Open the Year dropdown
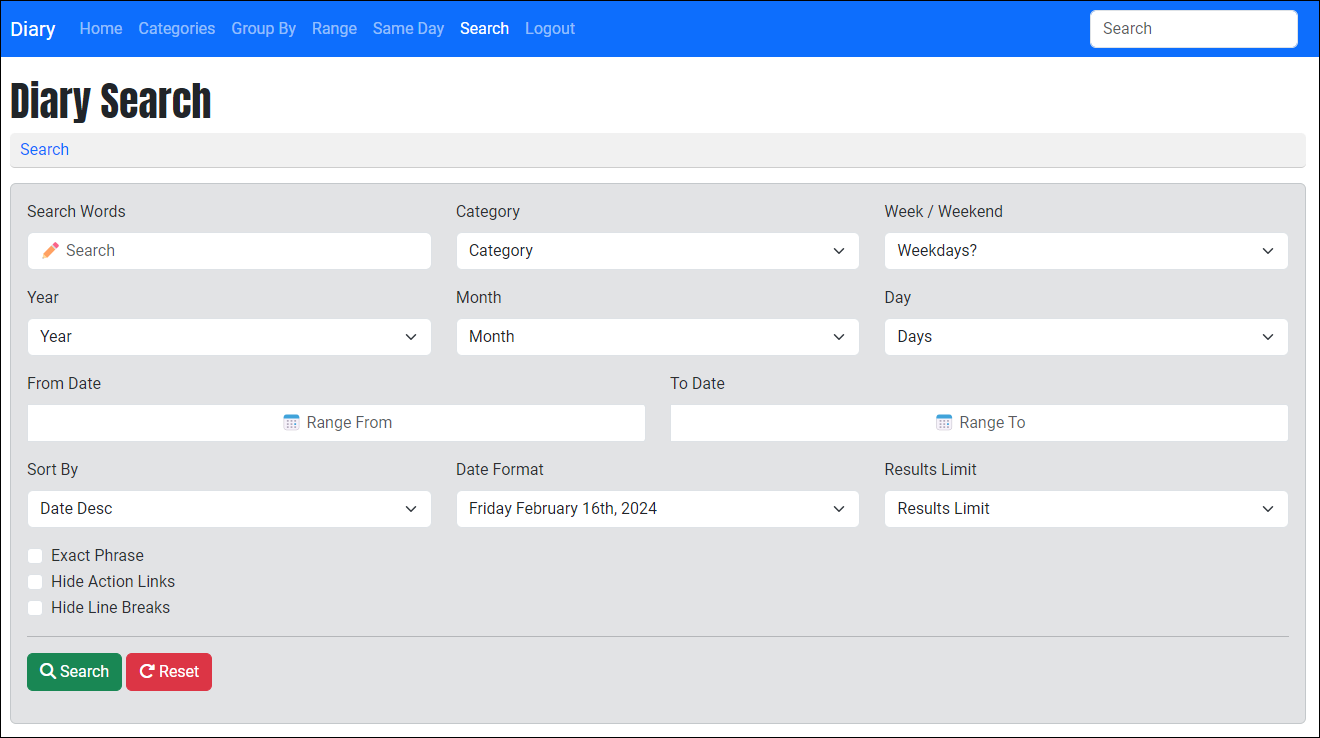 229,337
